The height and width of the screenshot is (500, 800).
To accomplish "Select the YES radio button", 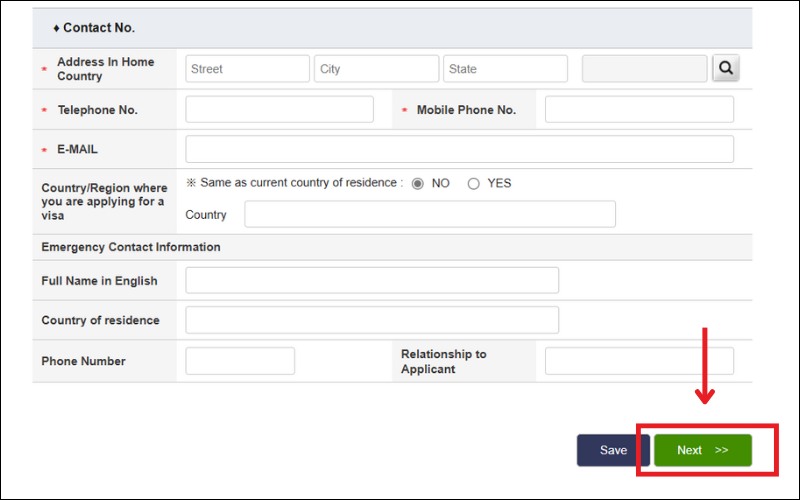I will [x=474, y=184].
